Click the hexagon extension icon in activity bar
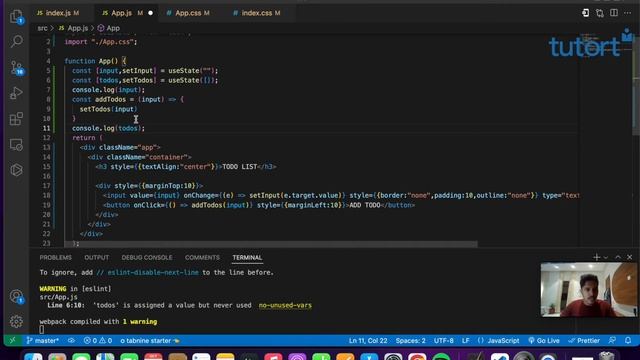The height and width of the screenshot is (360, 640). tap(16, 170)
